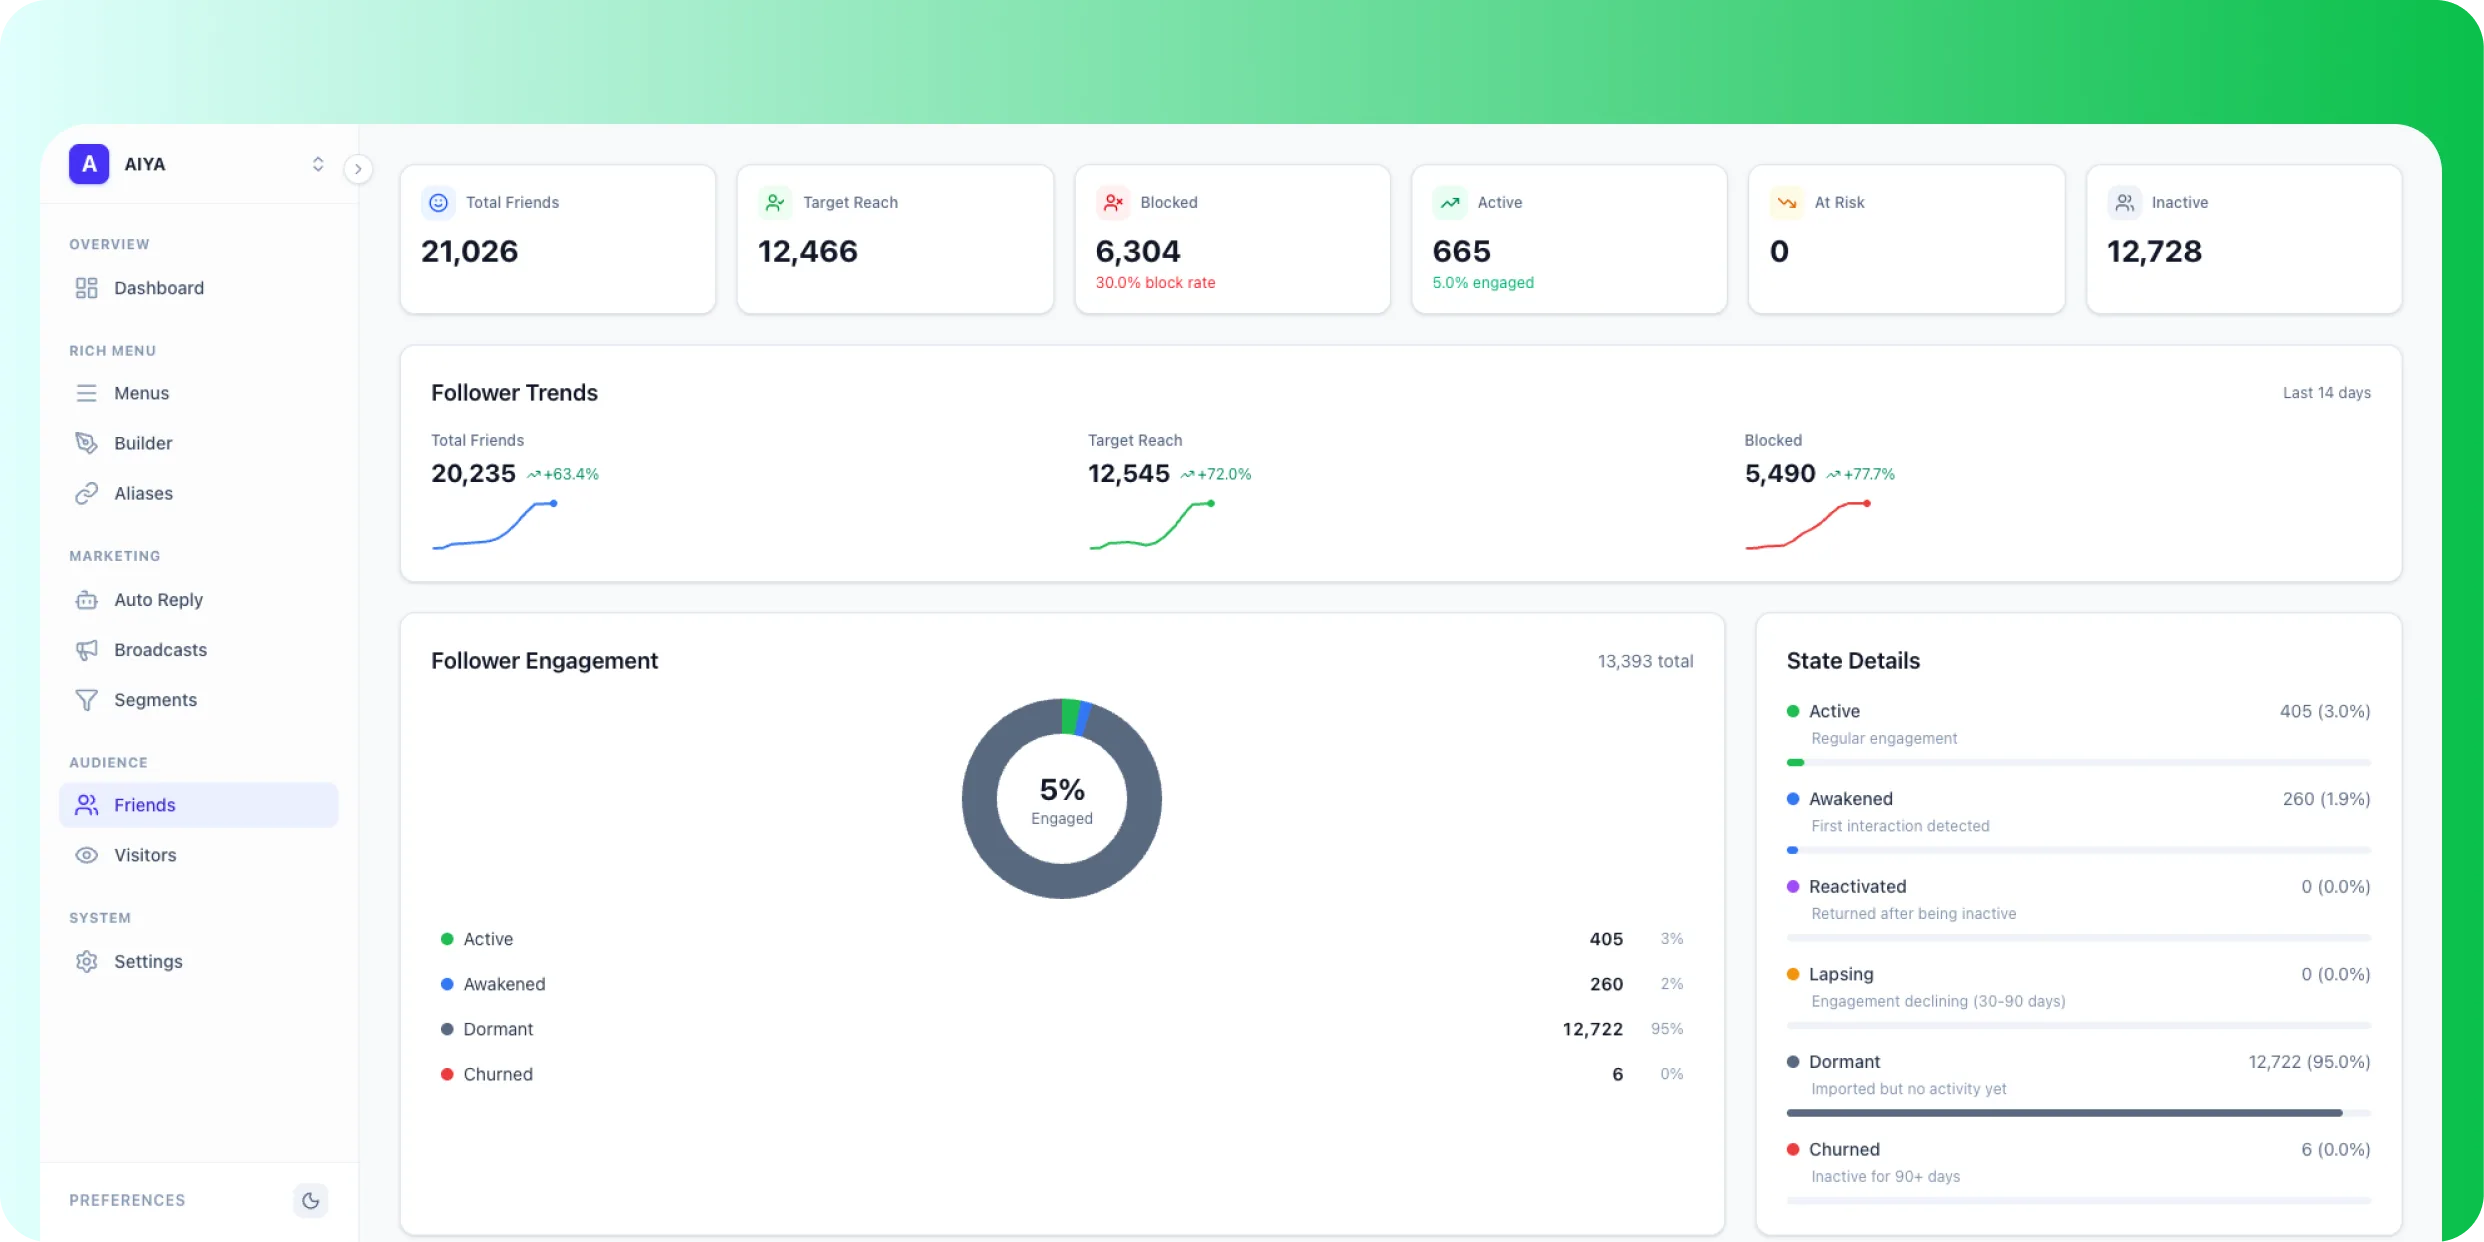Select the Builder tool icon
The width and height of the screenshot is (2484, 1242).
[86, 443]
